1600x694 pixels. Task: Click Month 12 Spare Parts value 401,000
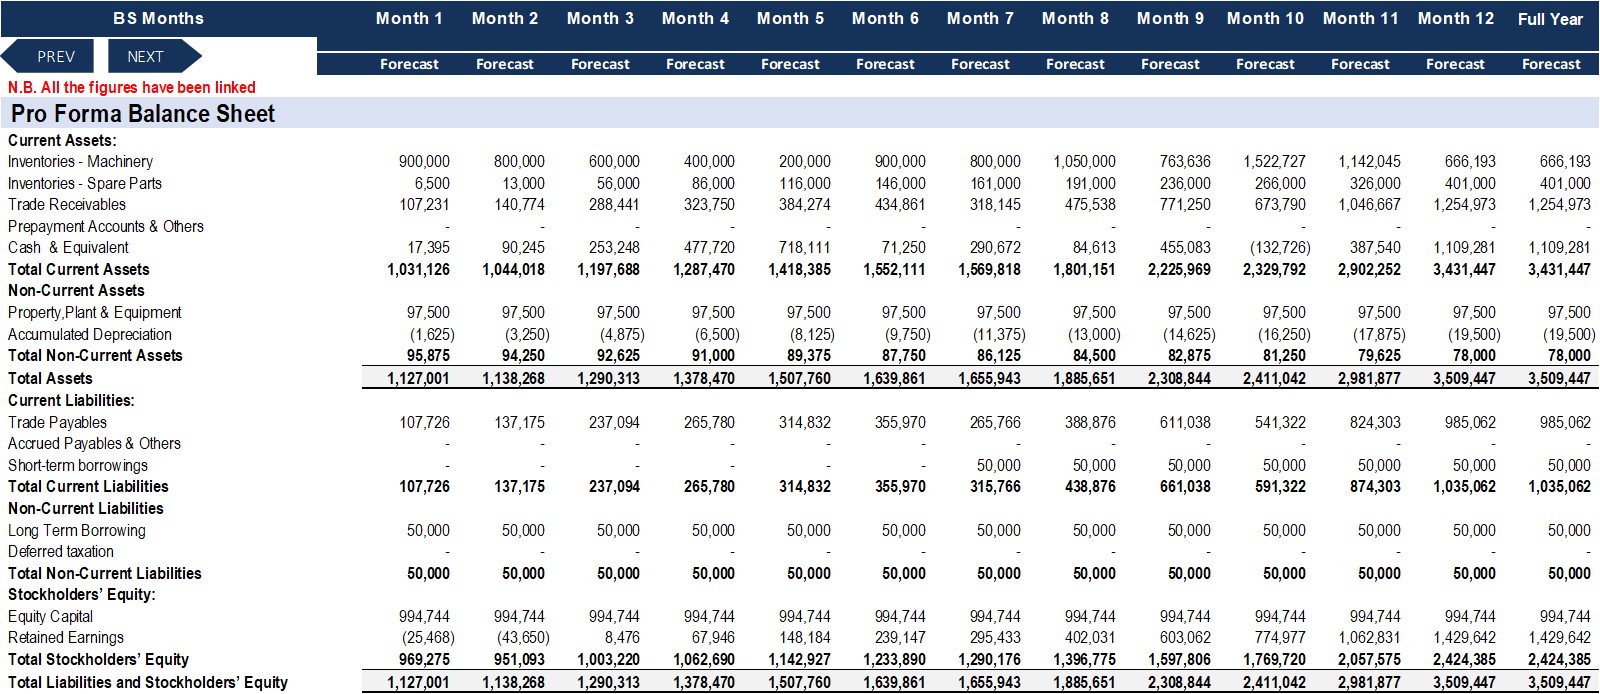(x=1470, y=183)
